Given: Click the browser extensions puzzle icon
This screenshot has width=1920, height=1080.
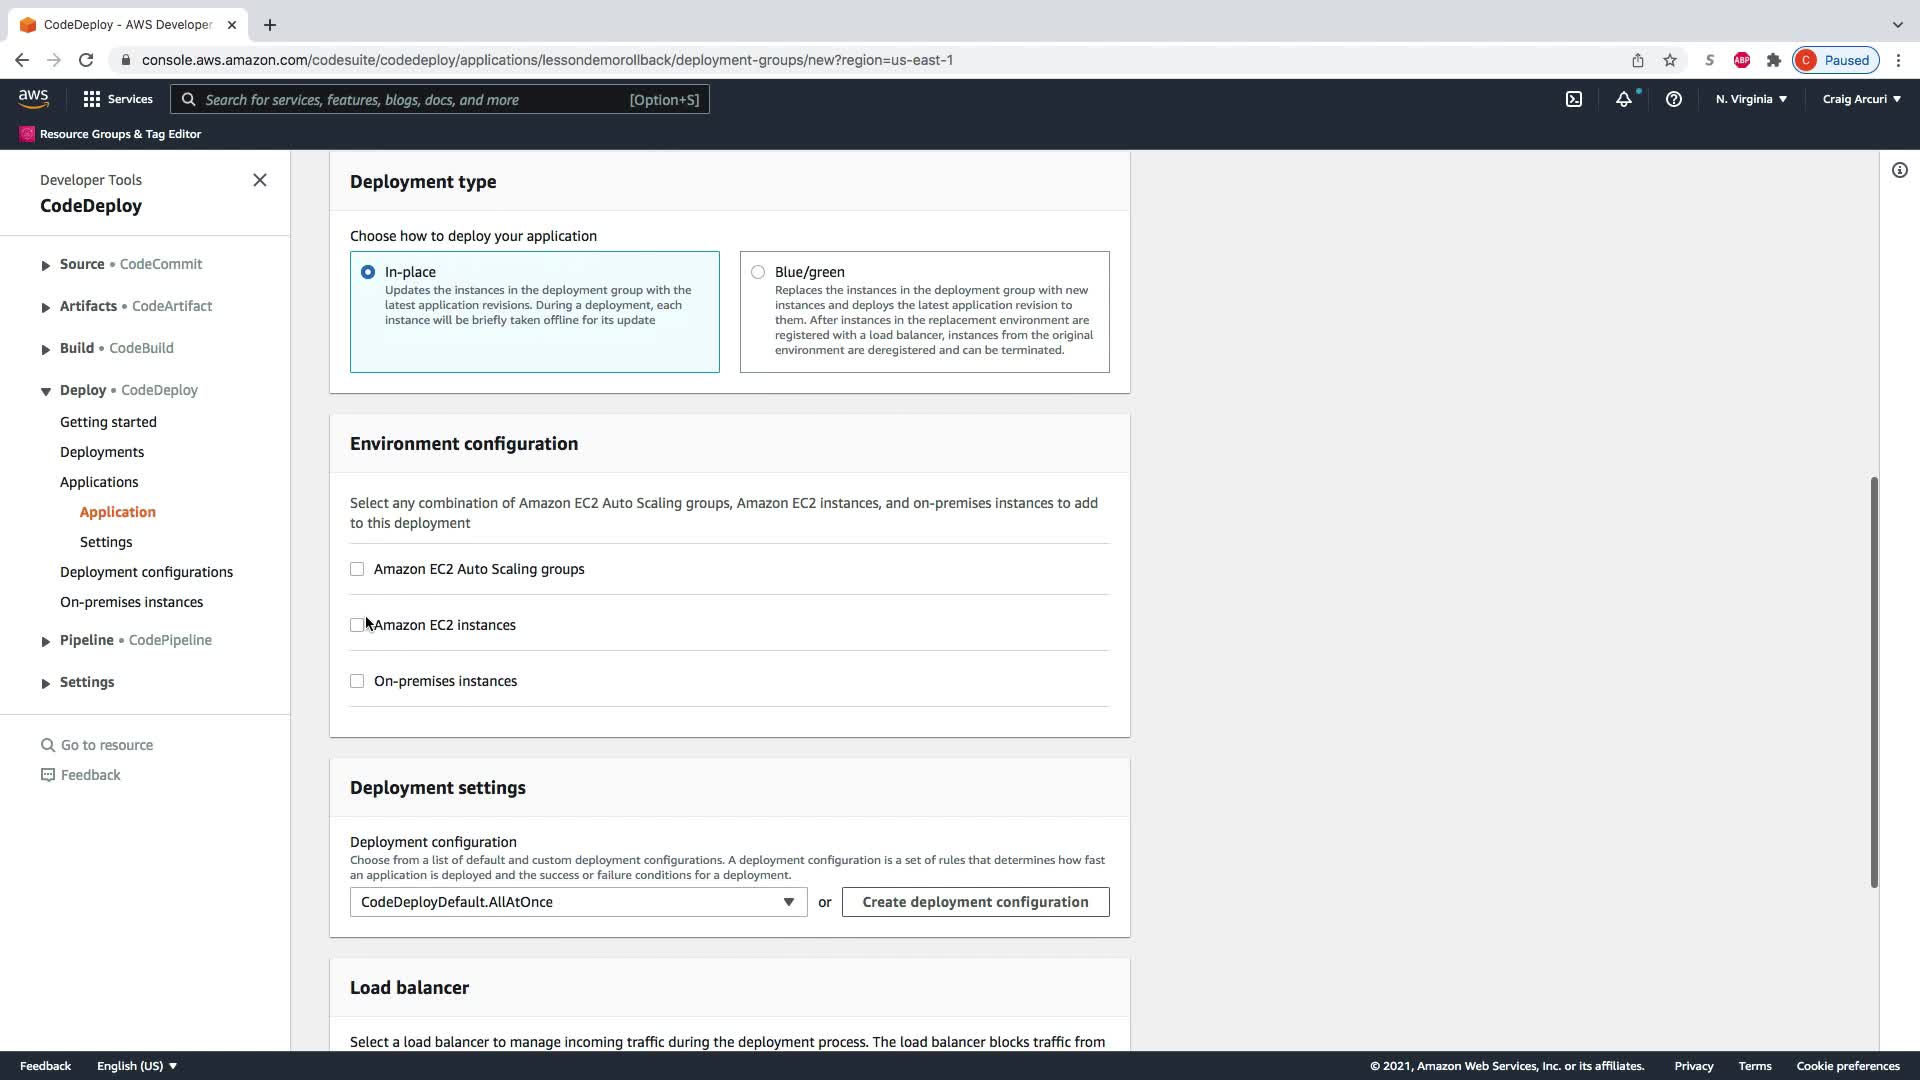Looking at the screenshot, I should 1773,60.
